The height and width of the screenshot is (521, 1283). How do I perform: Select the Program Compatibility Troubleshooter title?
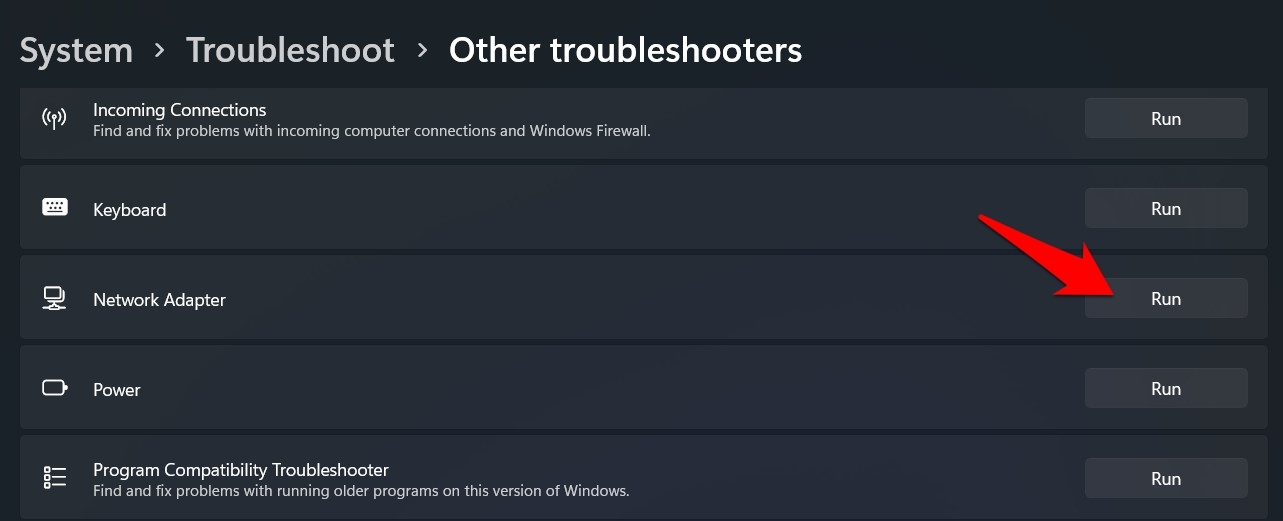point(240,470)
